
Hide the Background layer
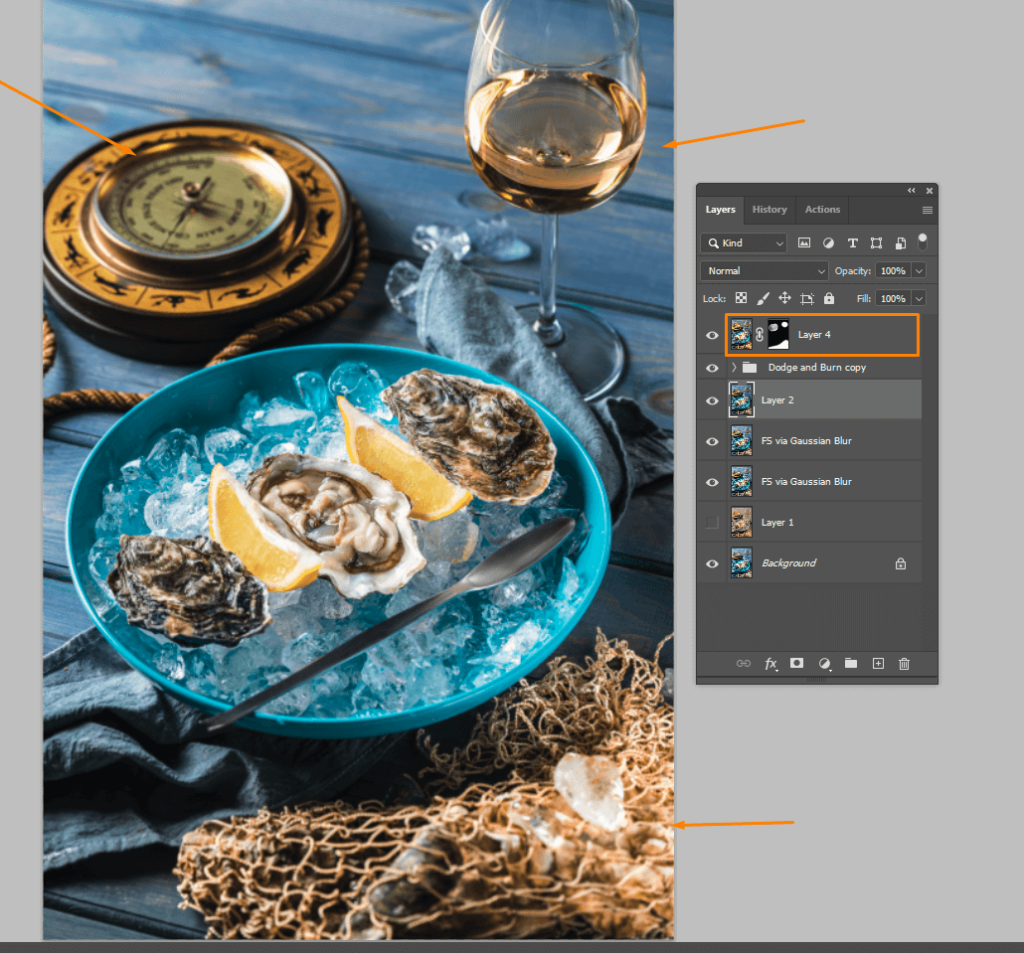tap(711, 563)
